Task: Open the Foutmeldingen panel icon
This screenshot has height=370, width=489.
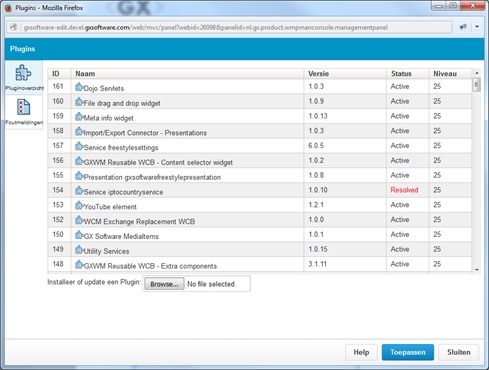Action: pyautogui.click(x=23, y=107)
